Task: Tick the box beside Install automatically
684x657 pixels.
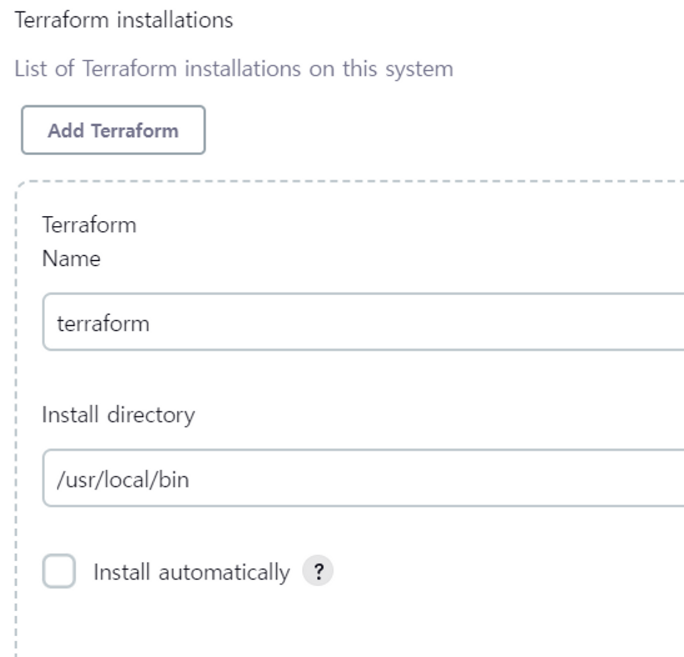Action: point(59,572)
